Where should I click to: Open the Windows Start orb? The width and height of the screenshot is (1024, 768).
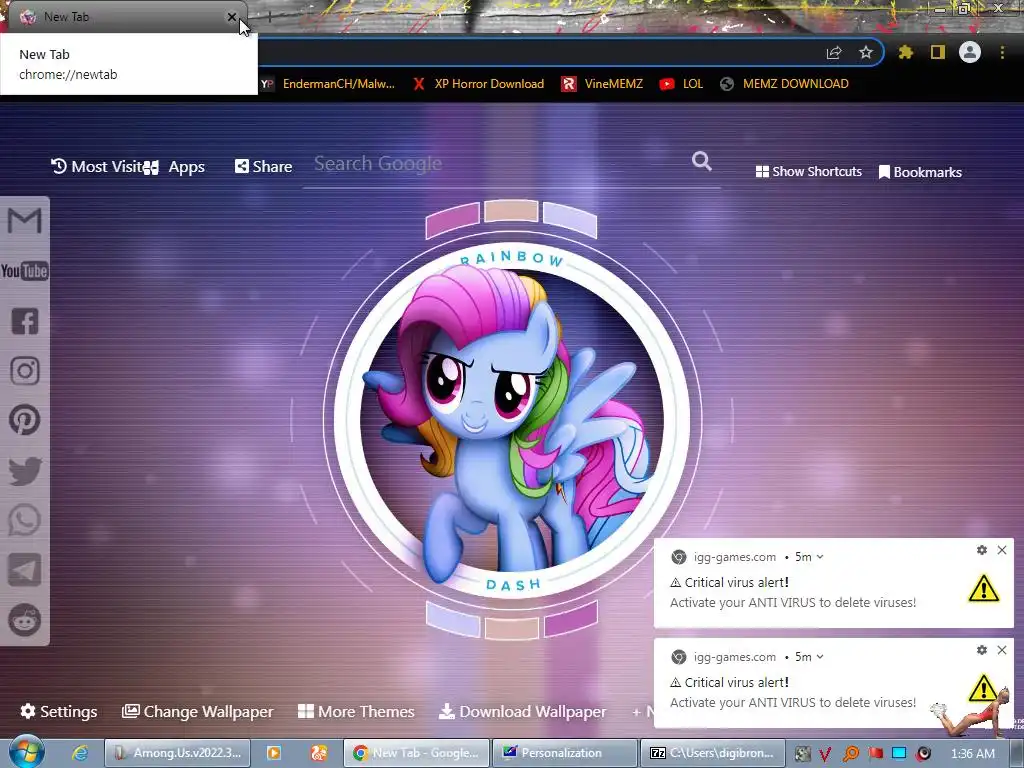pyautogui.click(x=26, y=752)
